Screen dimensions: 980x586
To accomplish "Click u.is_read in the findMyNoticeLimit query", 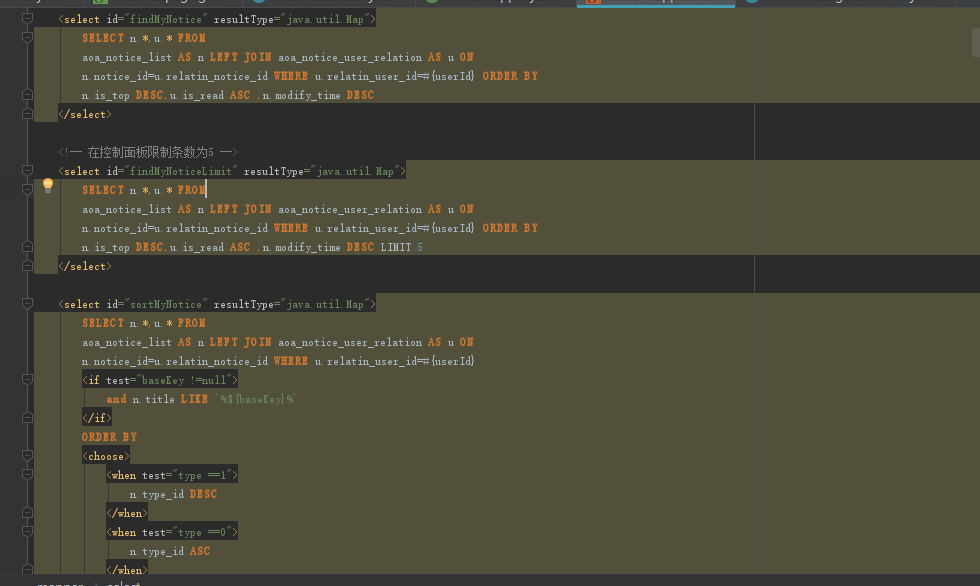I will click(196, 247).
